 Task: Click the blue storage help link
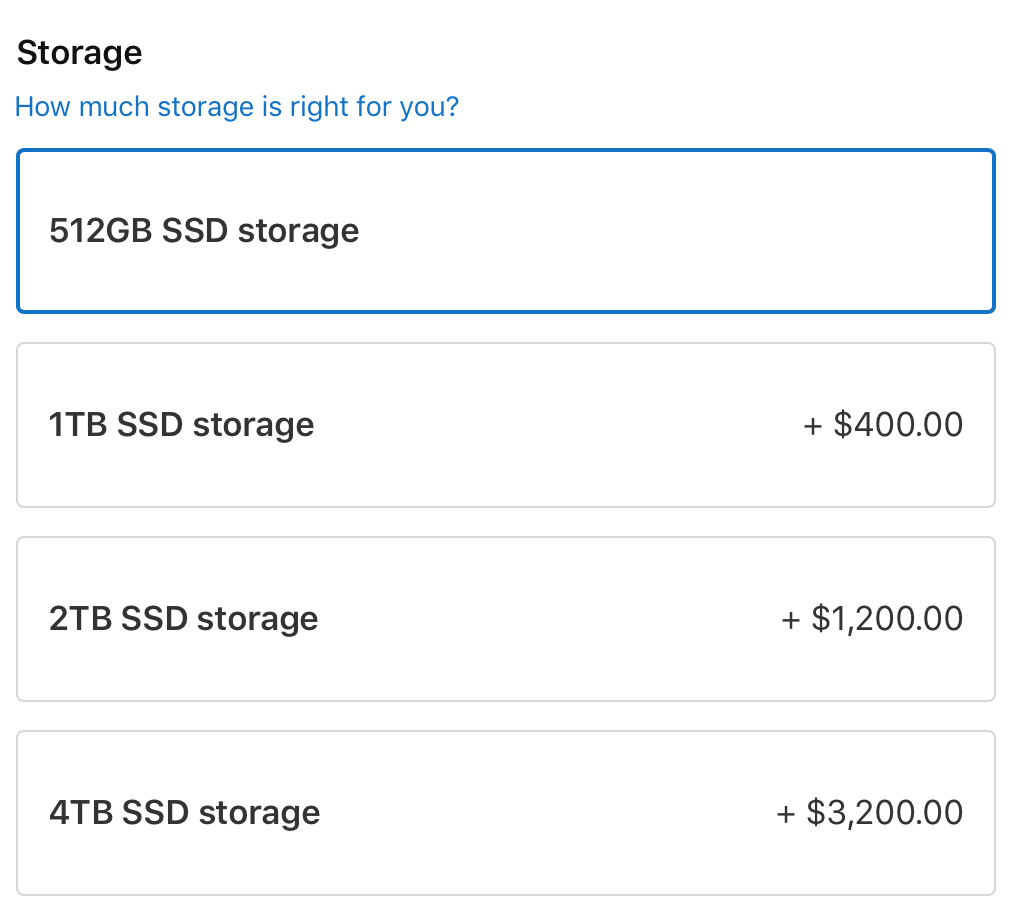(x=237, y=106)
